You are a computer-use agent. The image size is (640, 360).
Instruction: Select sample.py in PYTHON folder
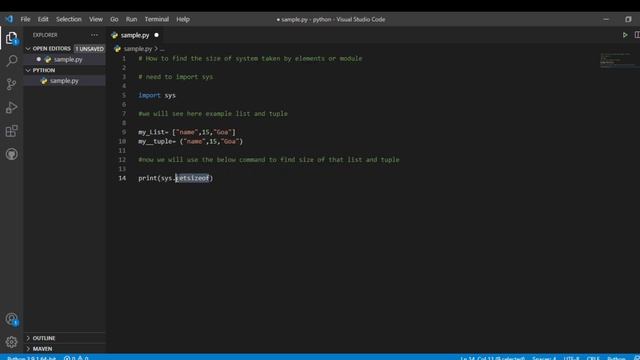64,81
